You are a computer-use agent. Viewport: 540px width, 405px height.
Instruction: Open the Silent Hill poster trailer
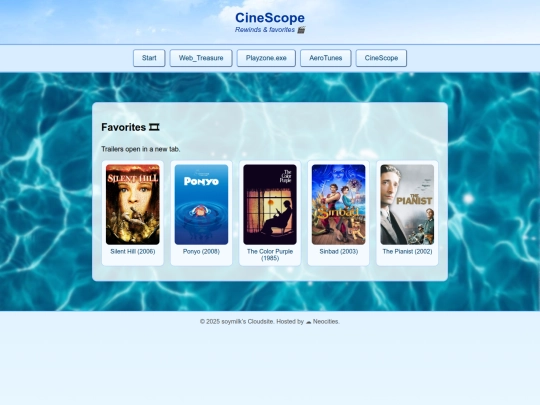pyautogui.click(x=133, y=205)
